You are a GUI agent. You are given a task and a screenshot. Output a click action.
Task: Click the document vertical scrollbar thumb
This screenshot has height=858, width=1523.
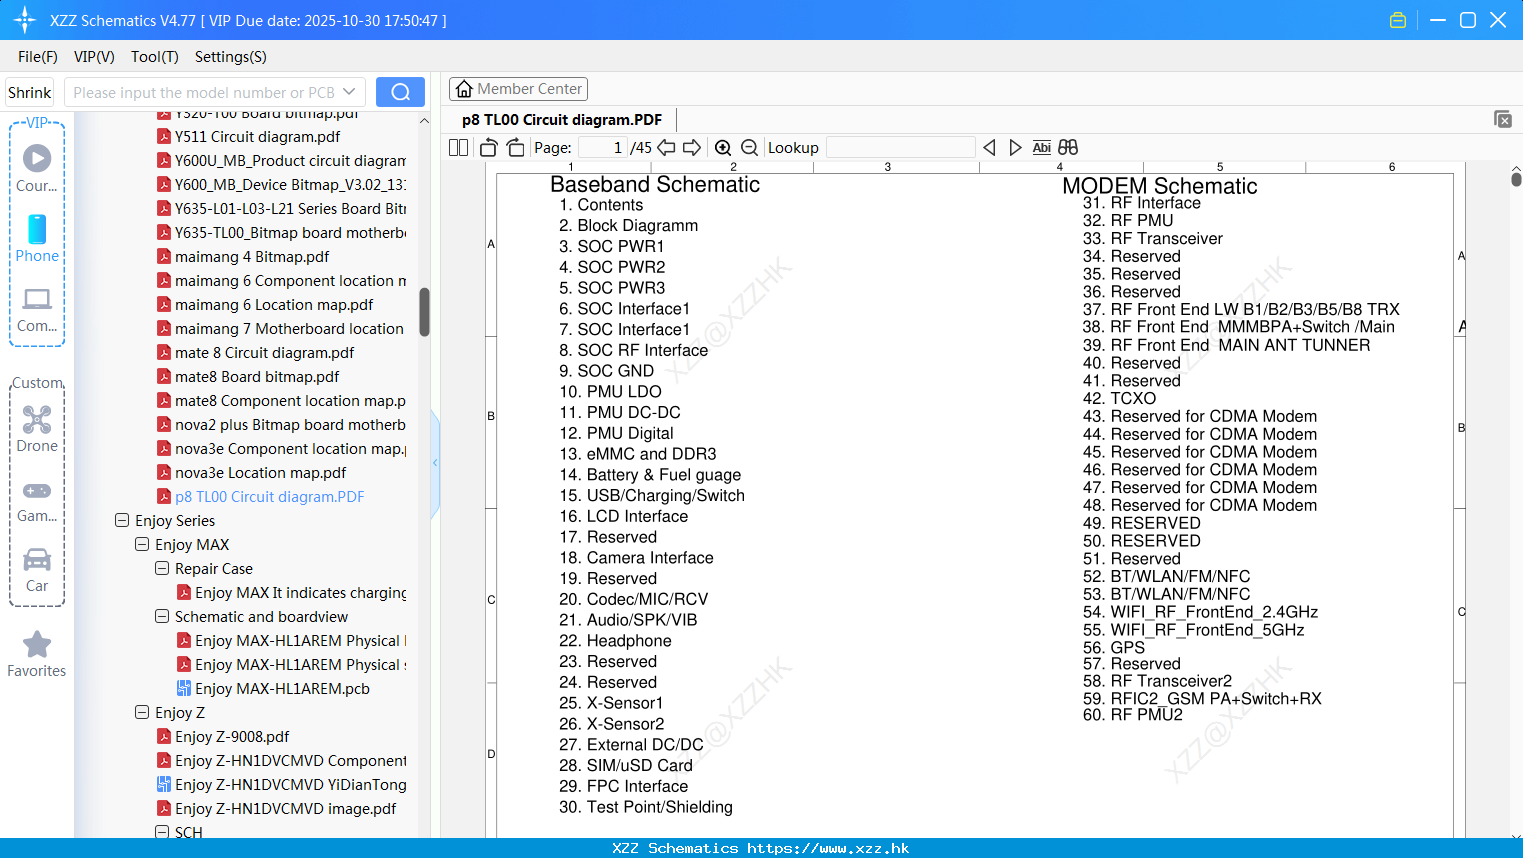1516,179
